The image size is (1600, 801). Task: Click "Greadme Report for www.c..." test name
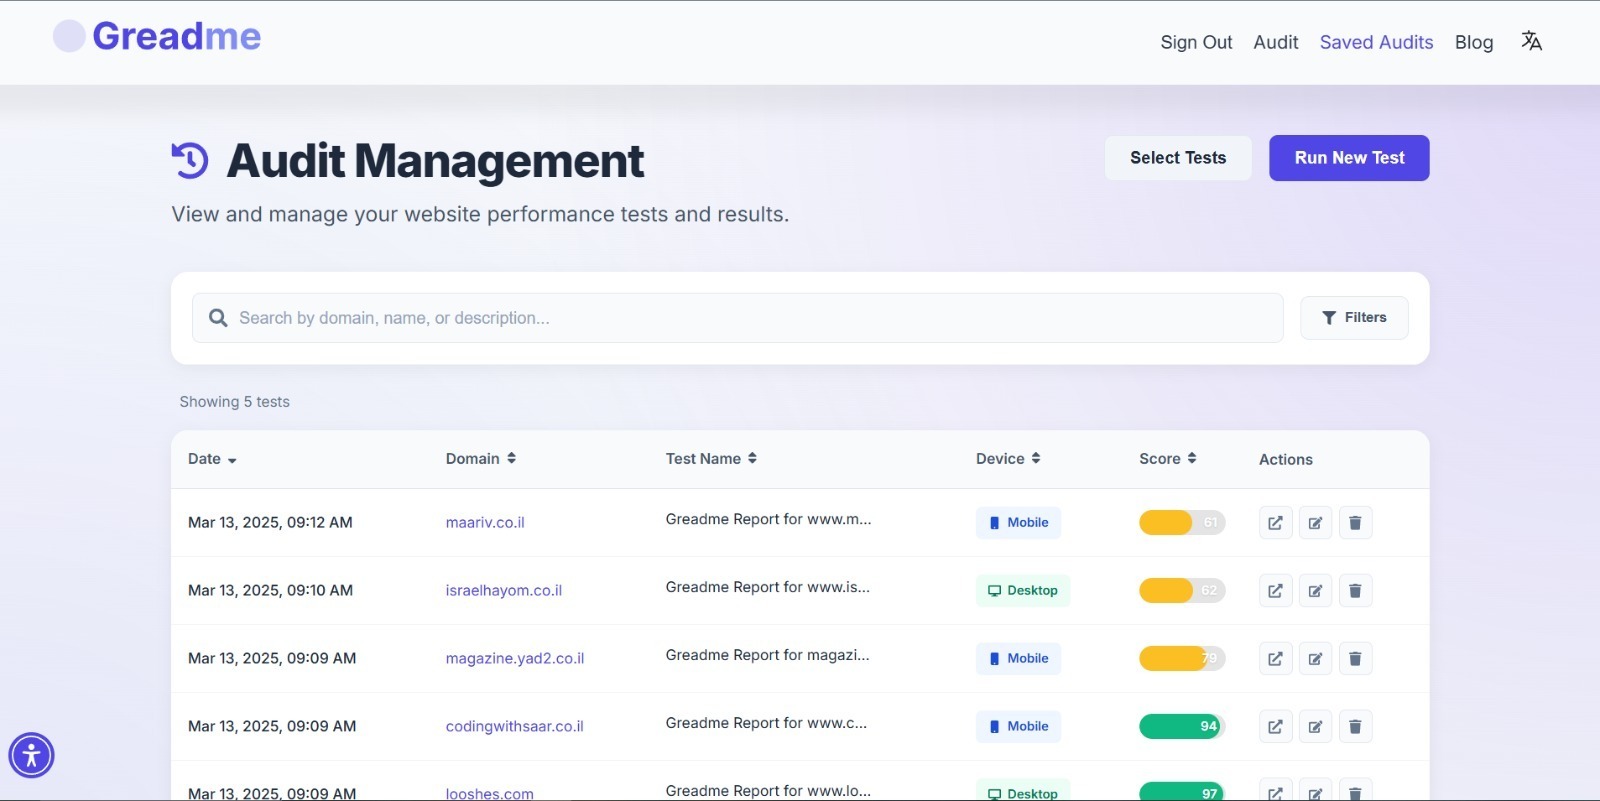(x=766, y=724)
